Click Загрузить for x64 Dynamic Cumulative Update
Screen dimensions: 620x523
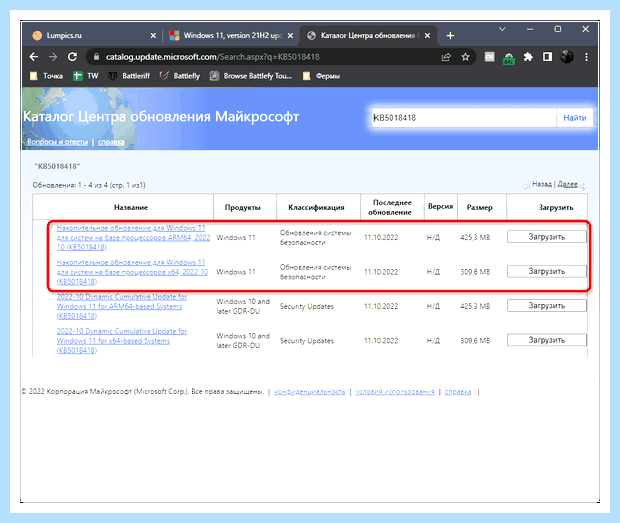(547, 340)
